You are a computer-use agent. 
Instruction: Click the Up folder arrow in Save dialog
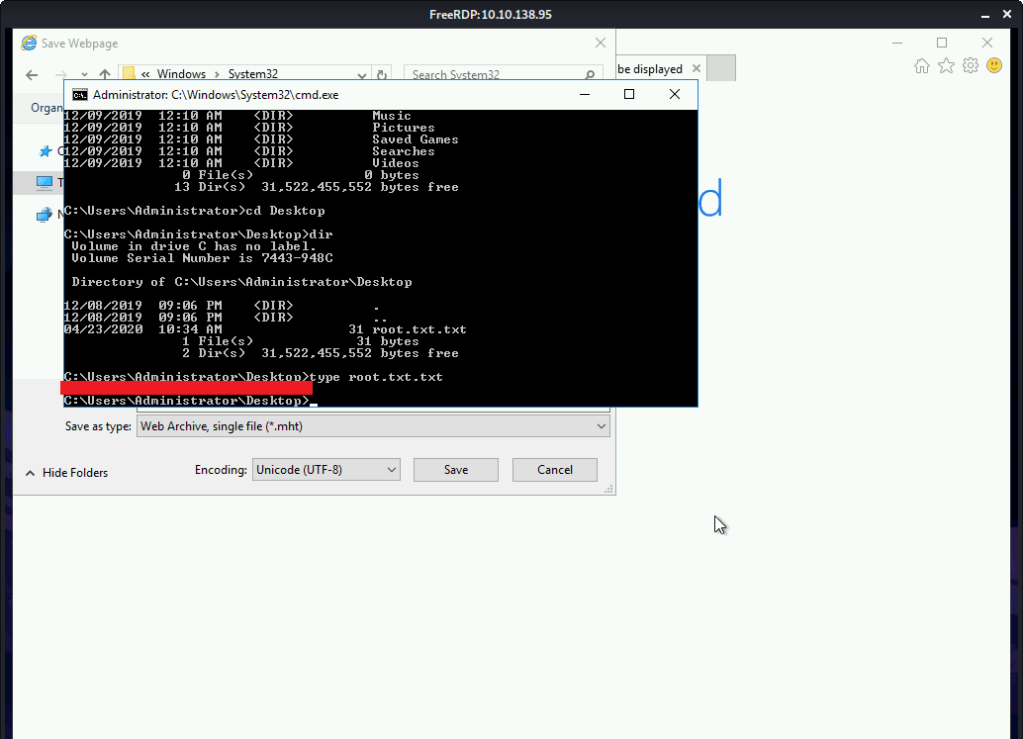[x=105, y=75]
